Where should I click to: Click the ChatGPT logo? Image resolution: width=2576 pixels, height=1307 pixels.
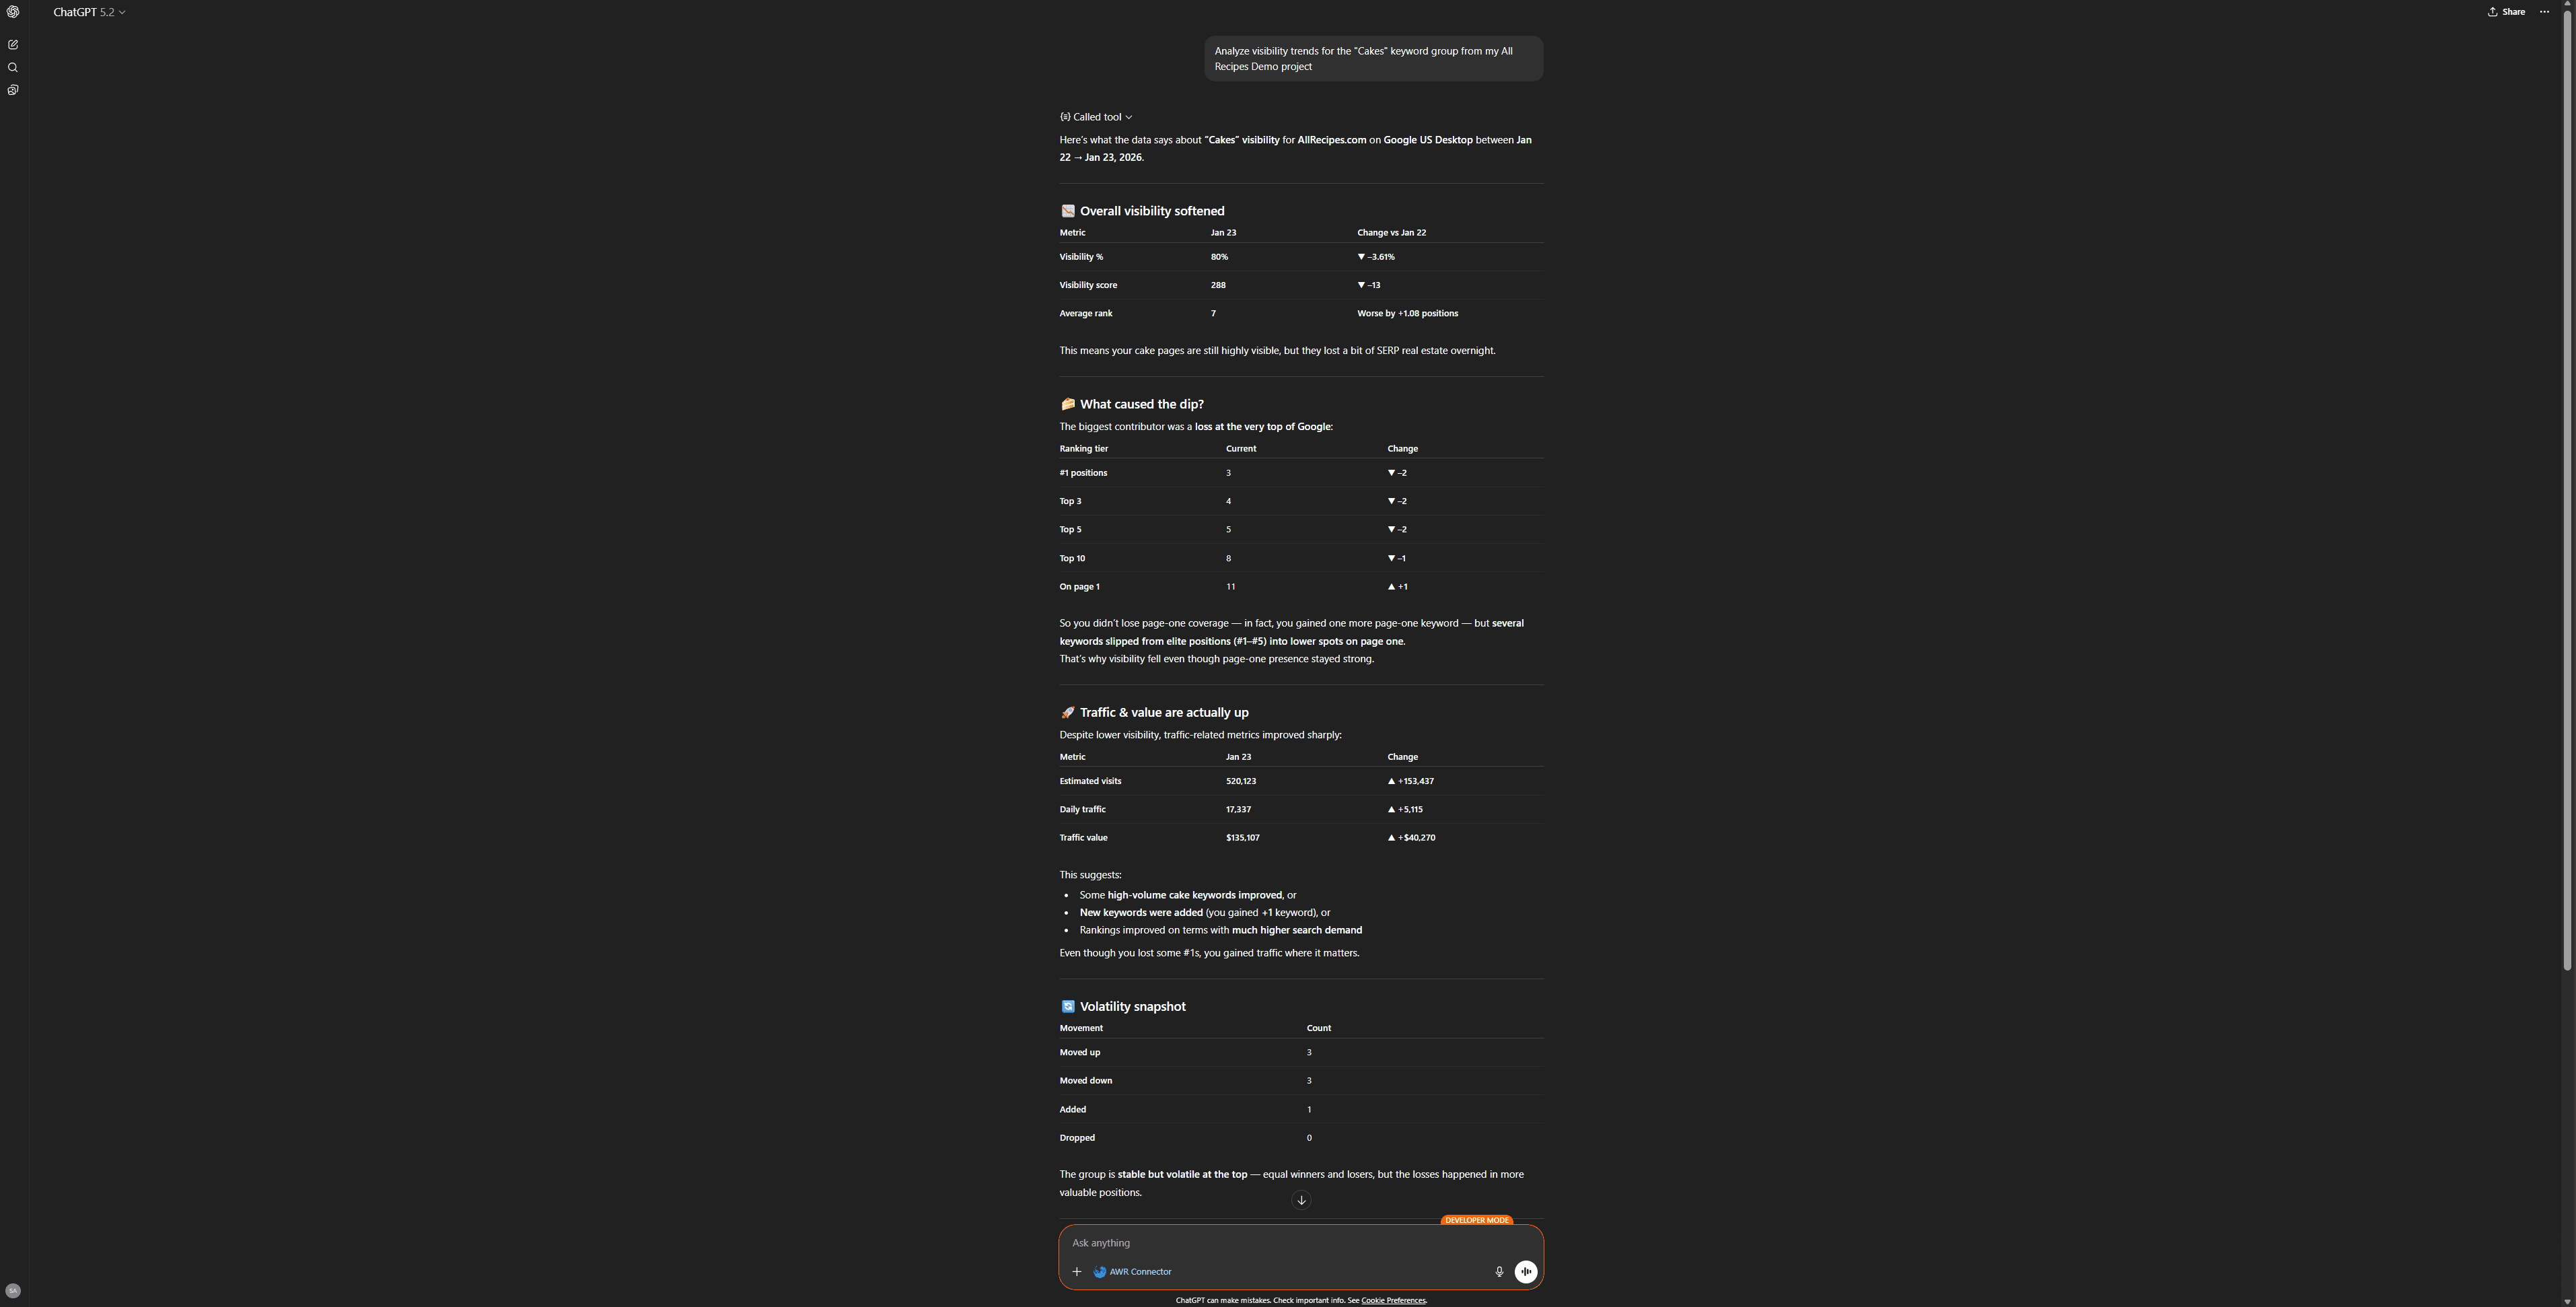click(x=13, y=12)
